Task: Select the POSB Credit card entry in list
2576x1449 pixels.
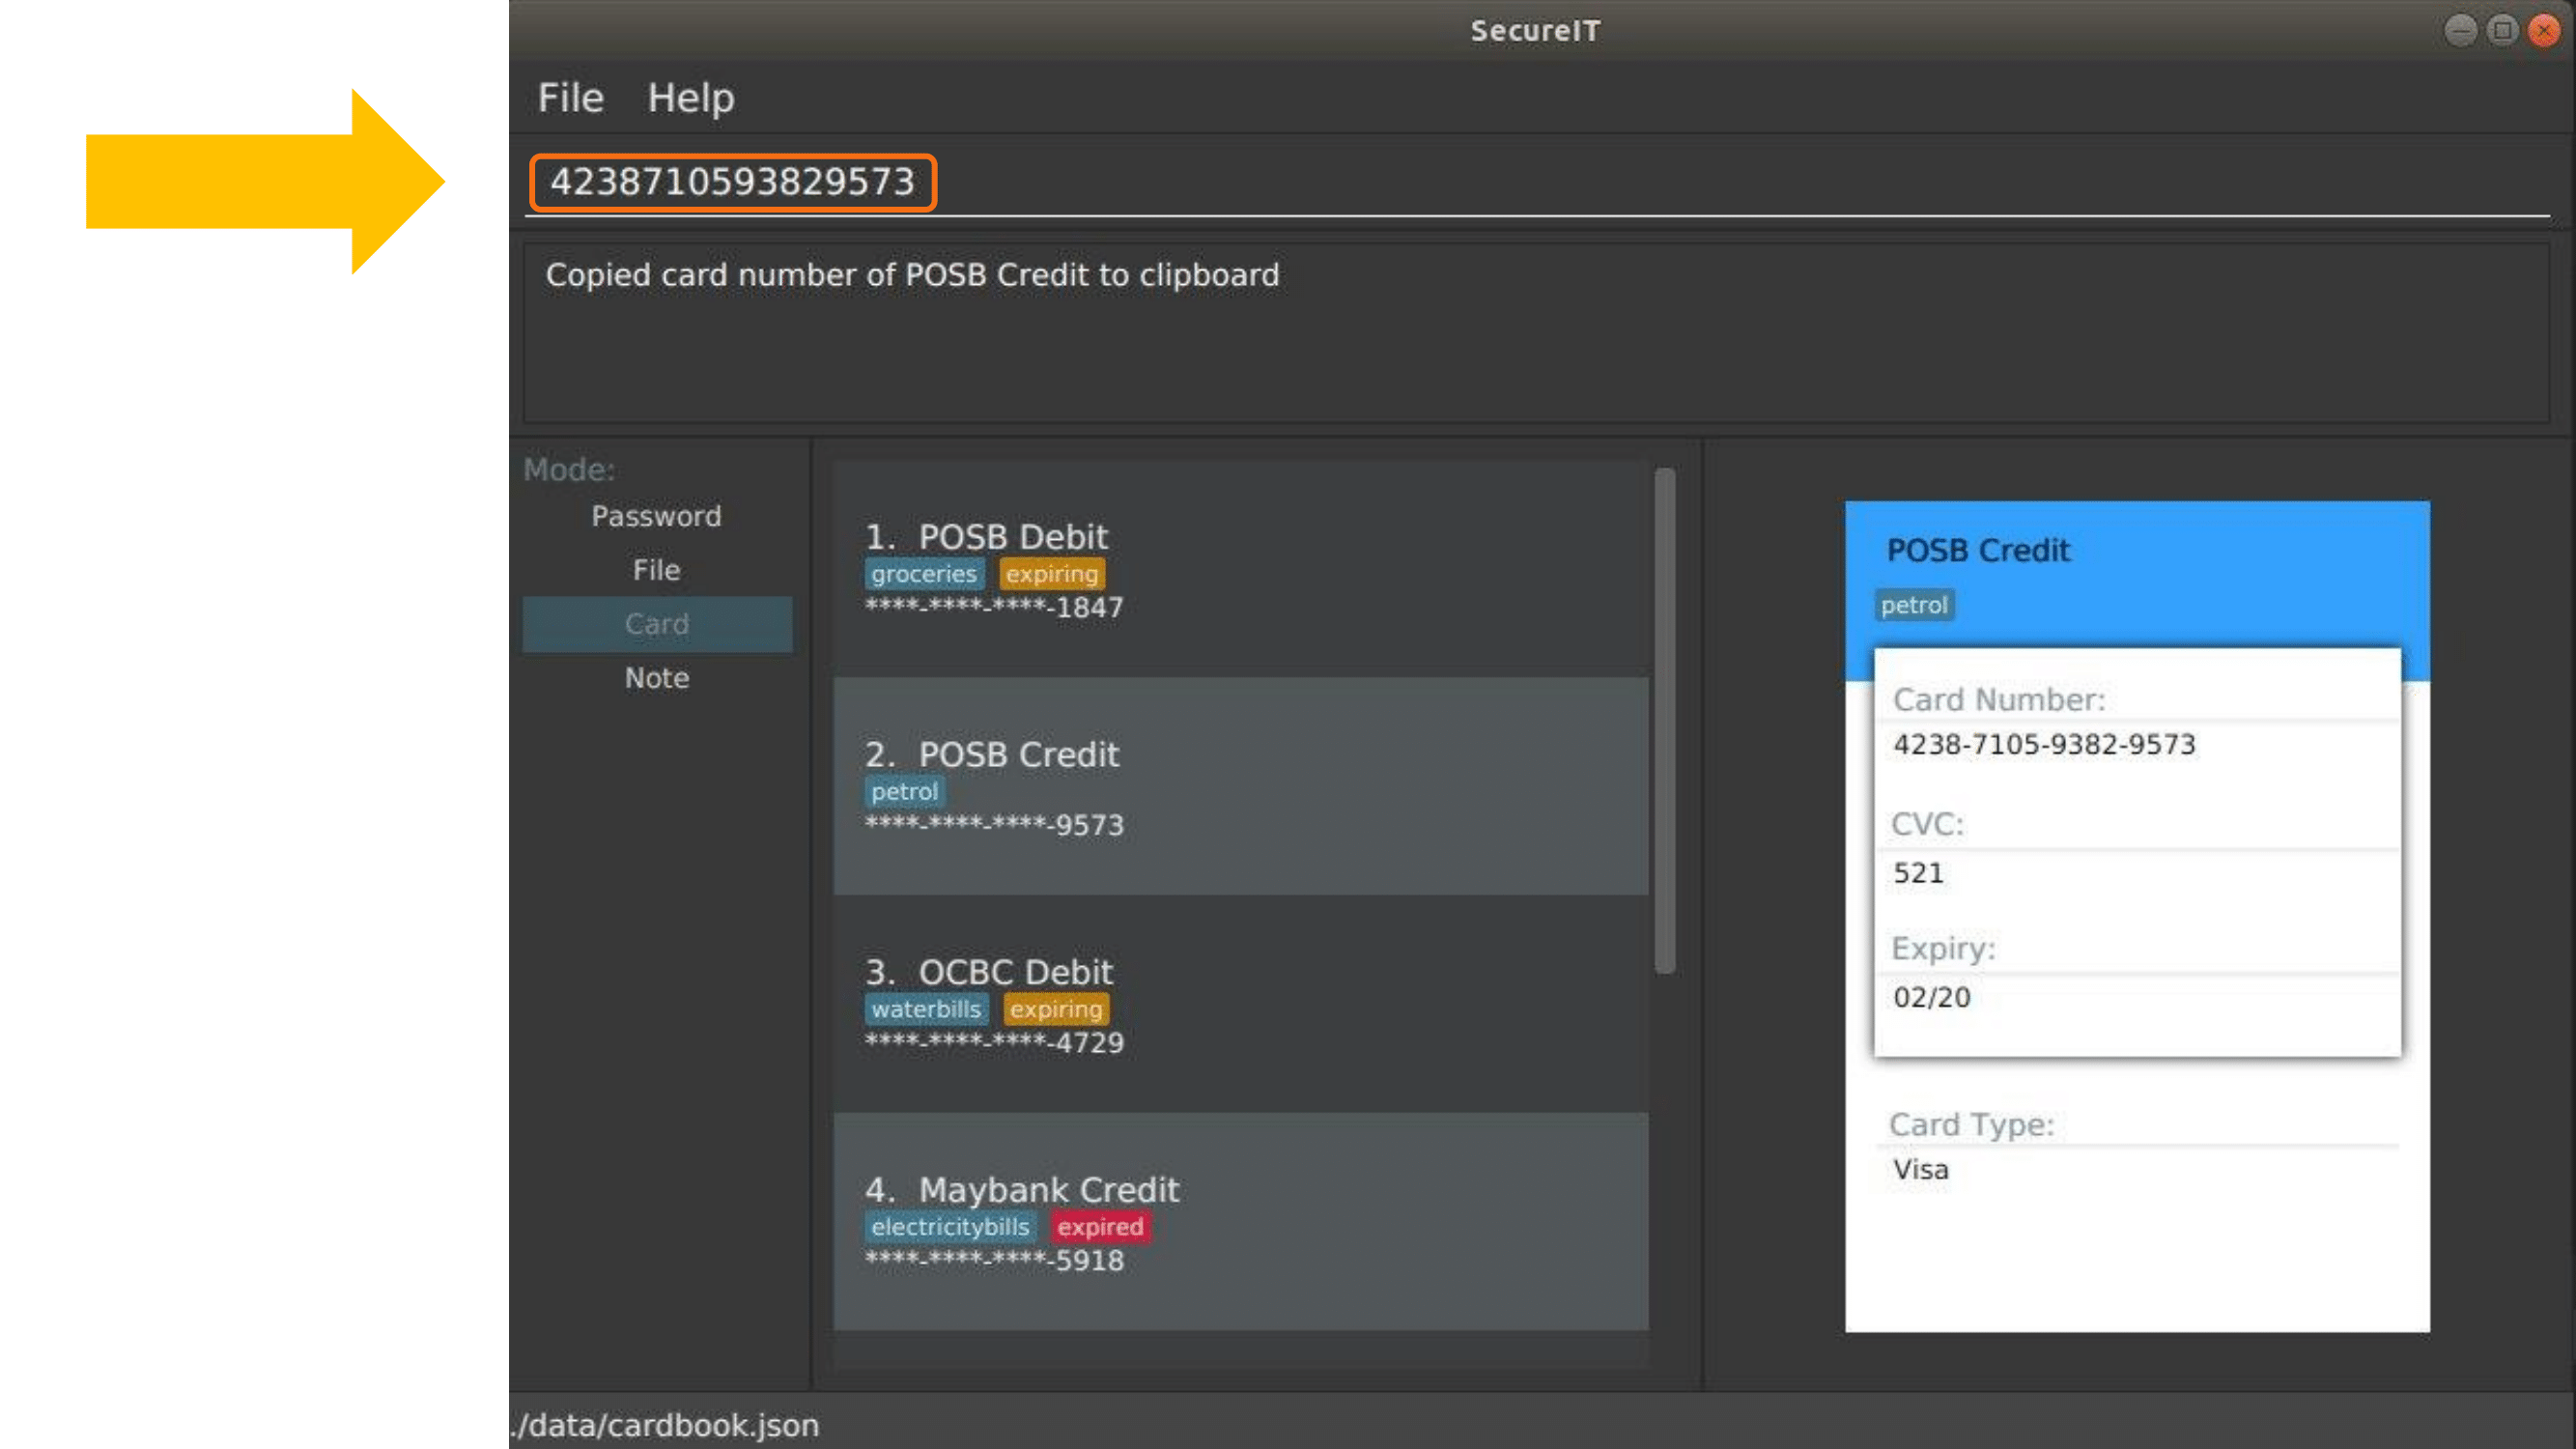Action: pos(1240,786)
